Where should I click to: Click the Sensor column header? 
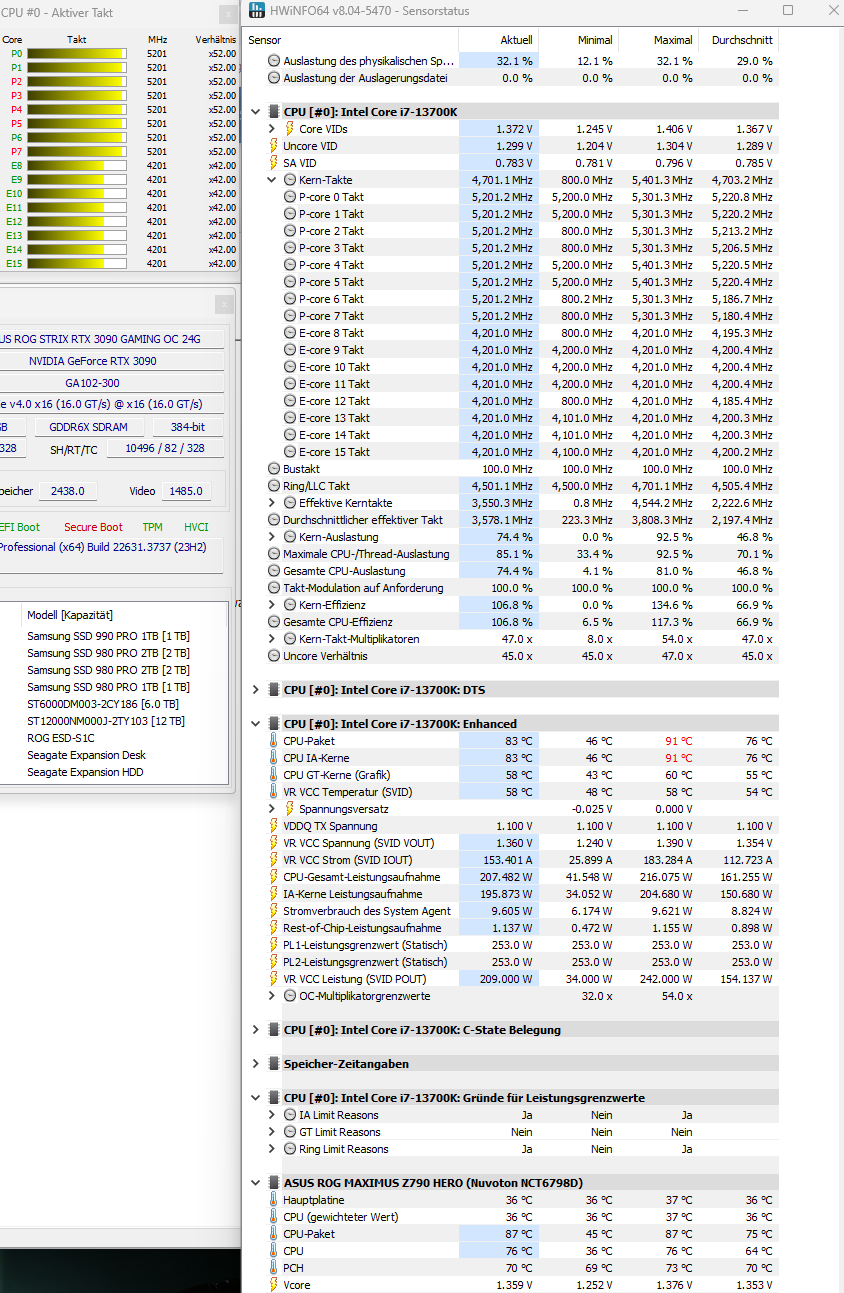[351, 40]
